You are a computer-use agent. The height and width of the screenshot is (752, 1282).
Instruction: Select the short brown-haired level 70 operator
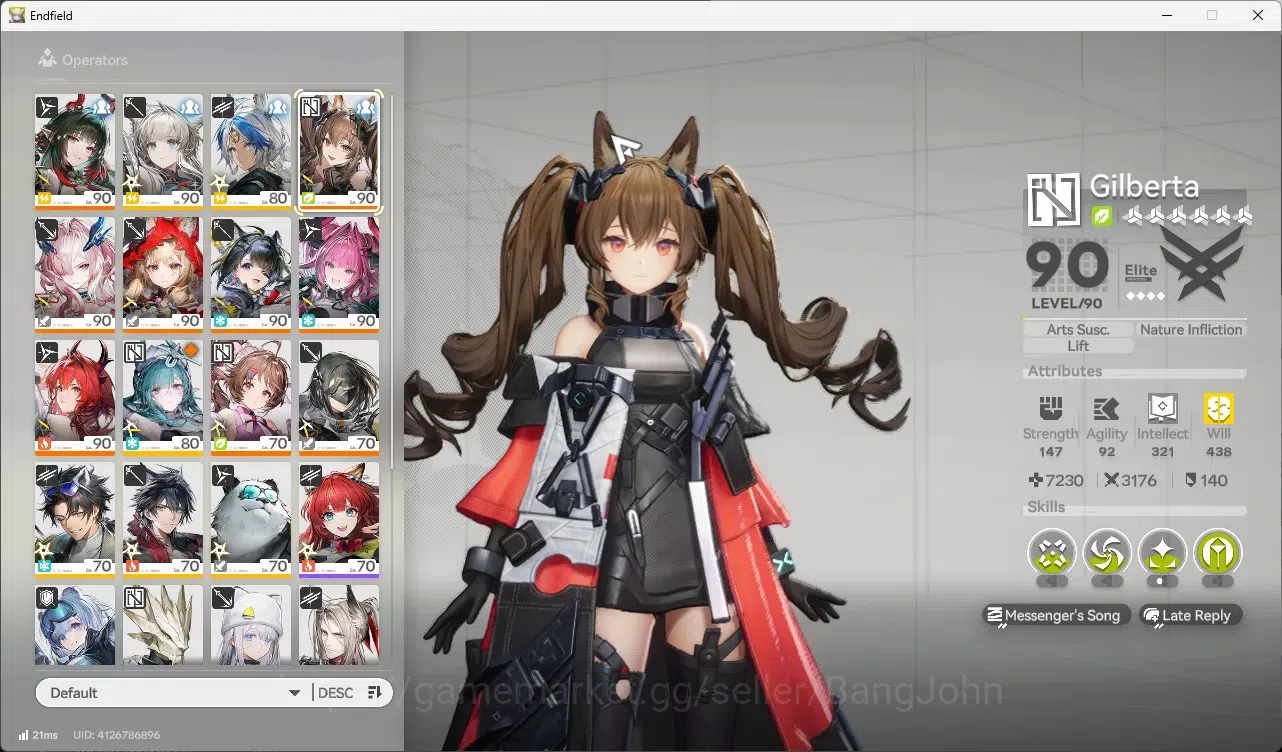[251, 398]
